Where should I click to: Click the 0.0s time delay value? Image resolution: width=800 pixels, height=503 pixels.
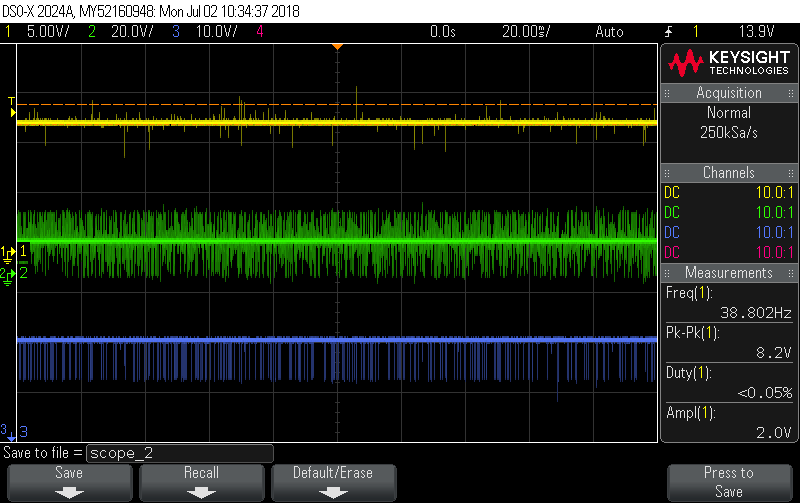coord(442,32)
